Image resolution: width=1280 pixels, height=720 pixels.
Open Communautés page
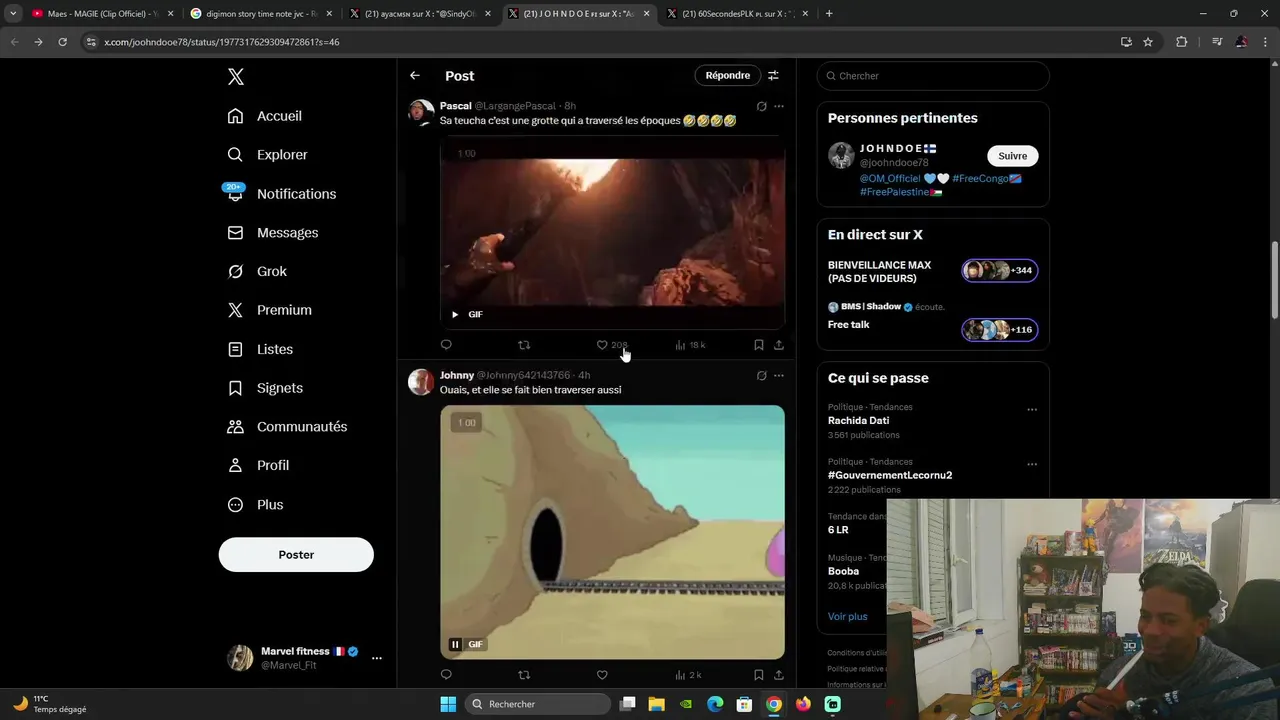coord(287,427)
